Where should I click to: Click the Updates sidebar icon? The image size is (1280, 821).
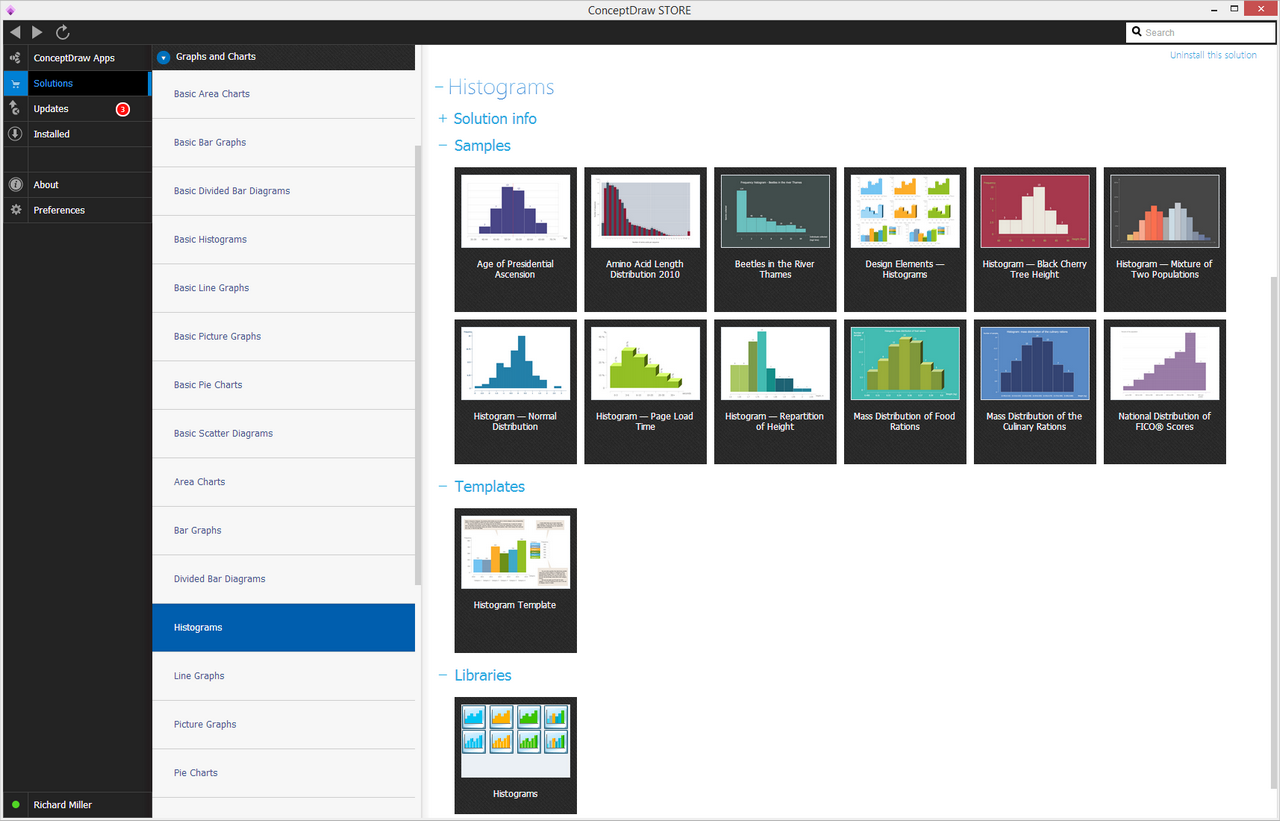click(x=15, y=108)
